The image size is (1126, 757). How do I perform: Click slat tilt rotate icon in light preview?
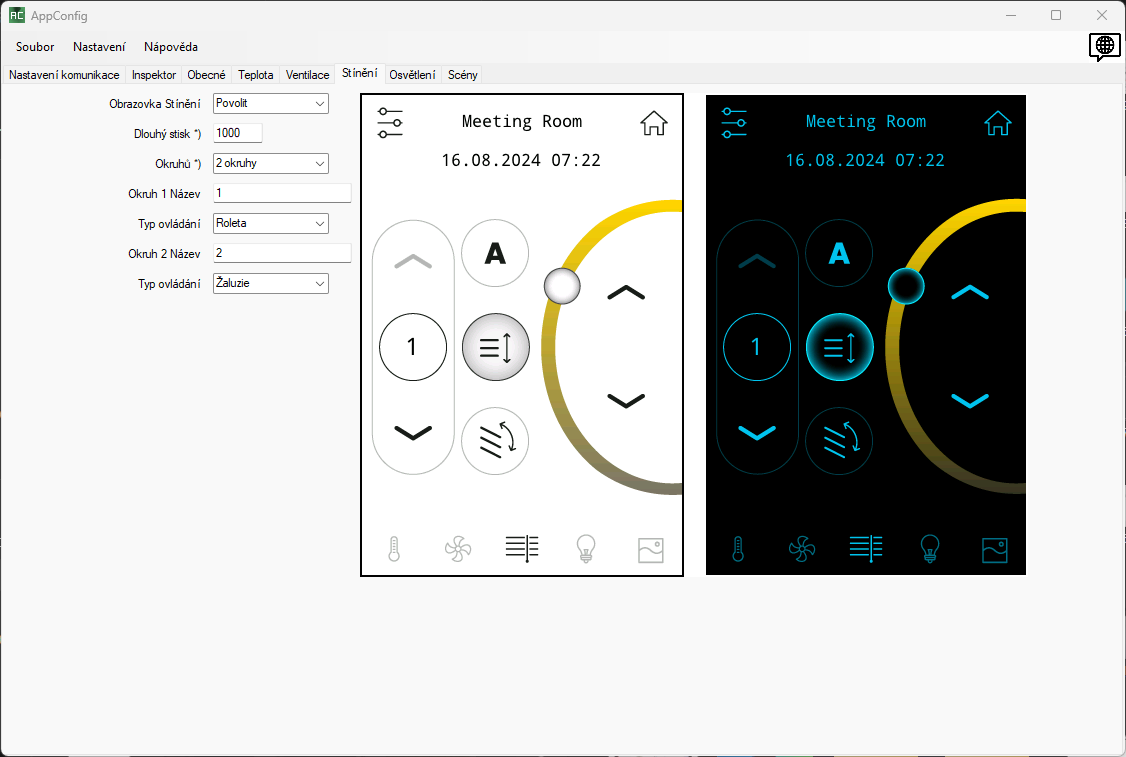click(x=495, y=441)
